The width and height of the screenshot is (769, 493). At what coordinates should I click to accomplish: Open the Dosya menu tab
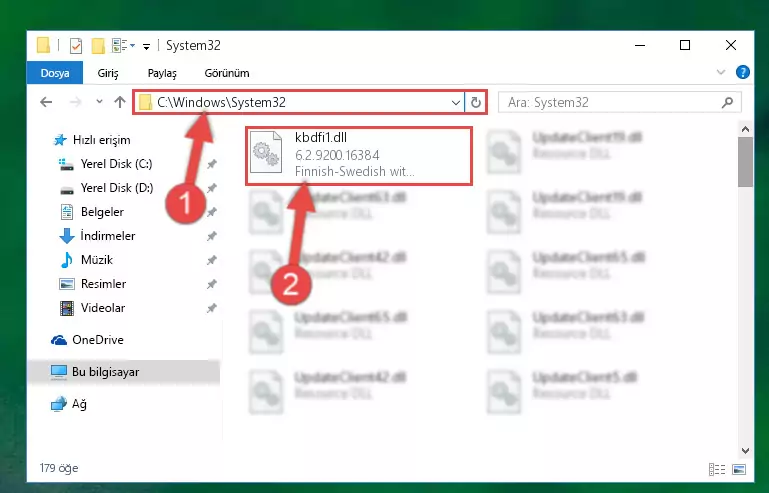(55, 73)
